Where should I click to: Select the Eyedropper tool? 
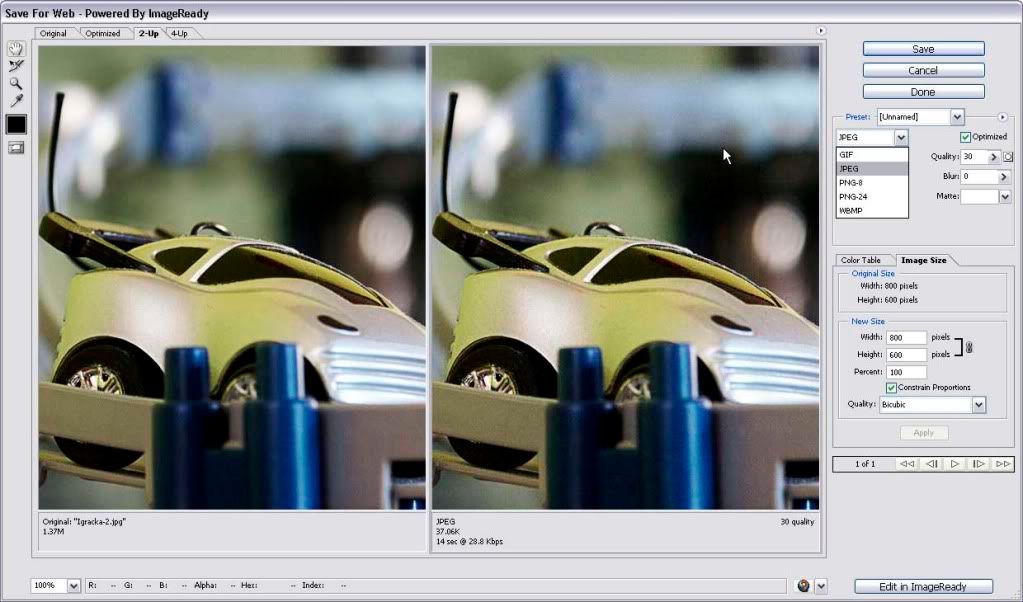click(x=16, y=101)
